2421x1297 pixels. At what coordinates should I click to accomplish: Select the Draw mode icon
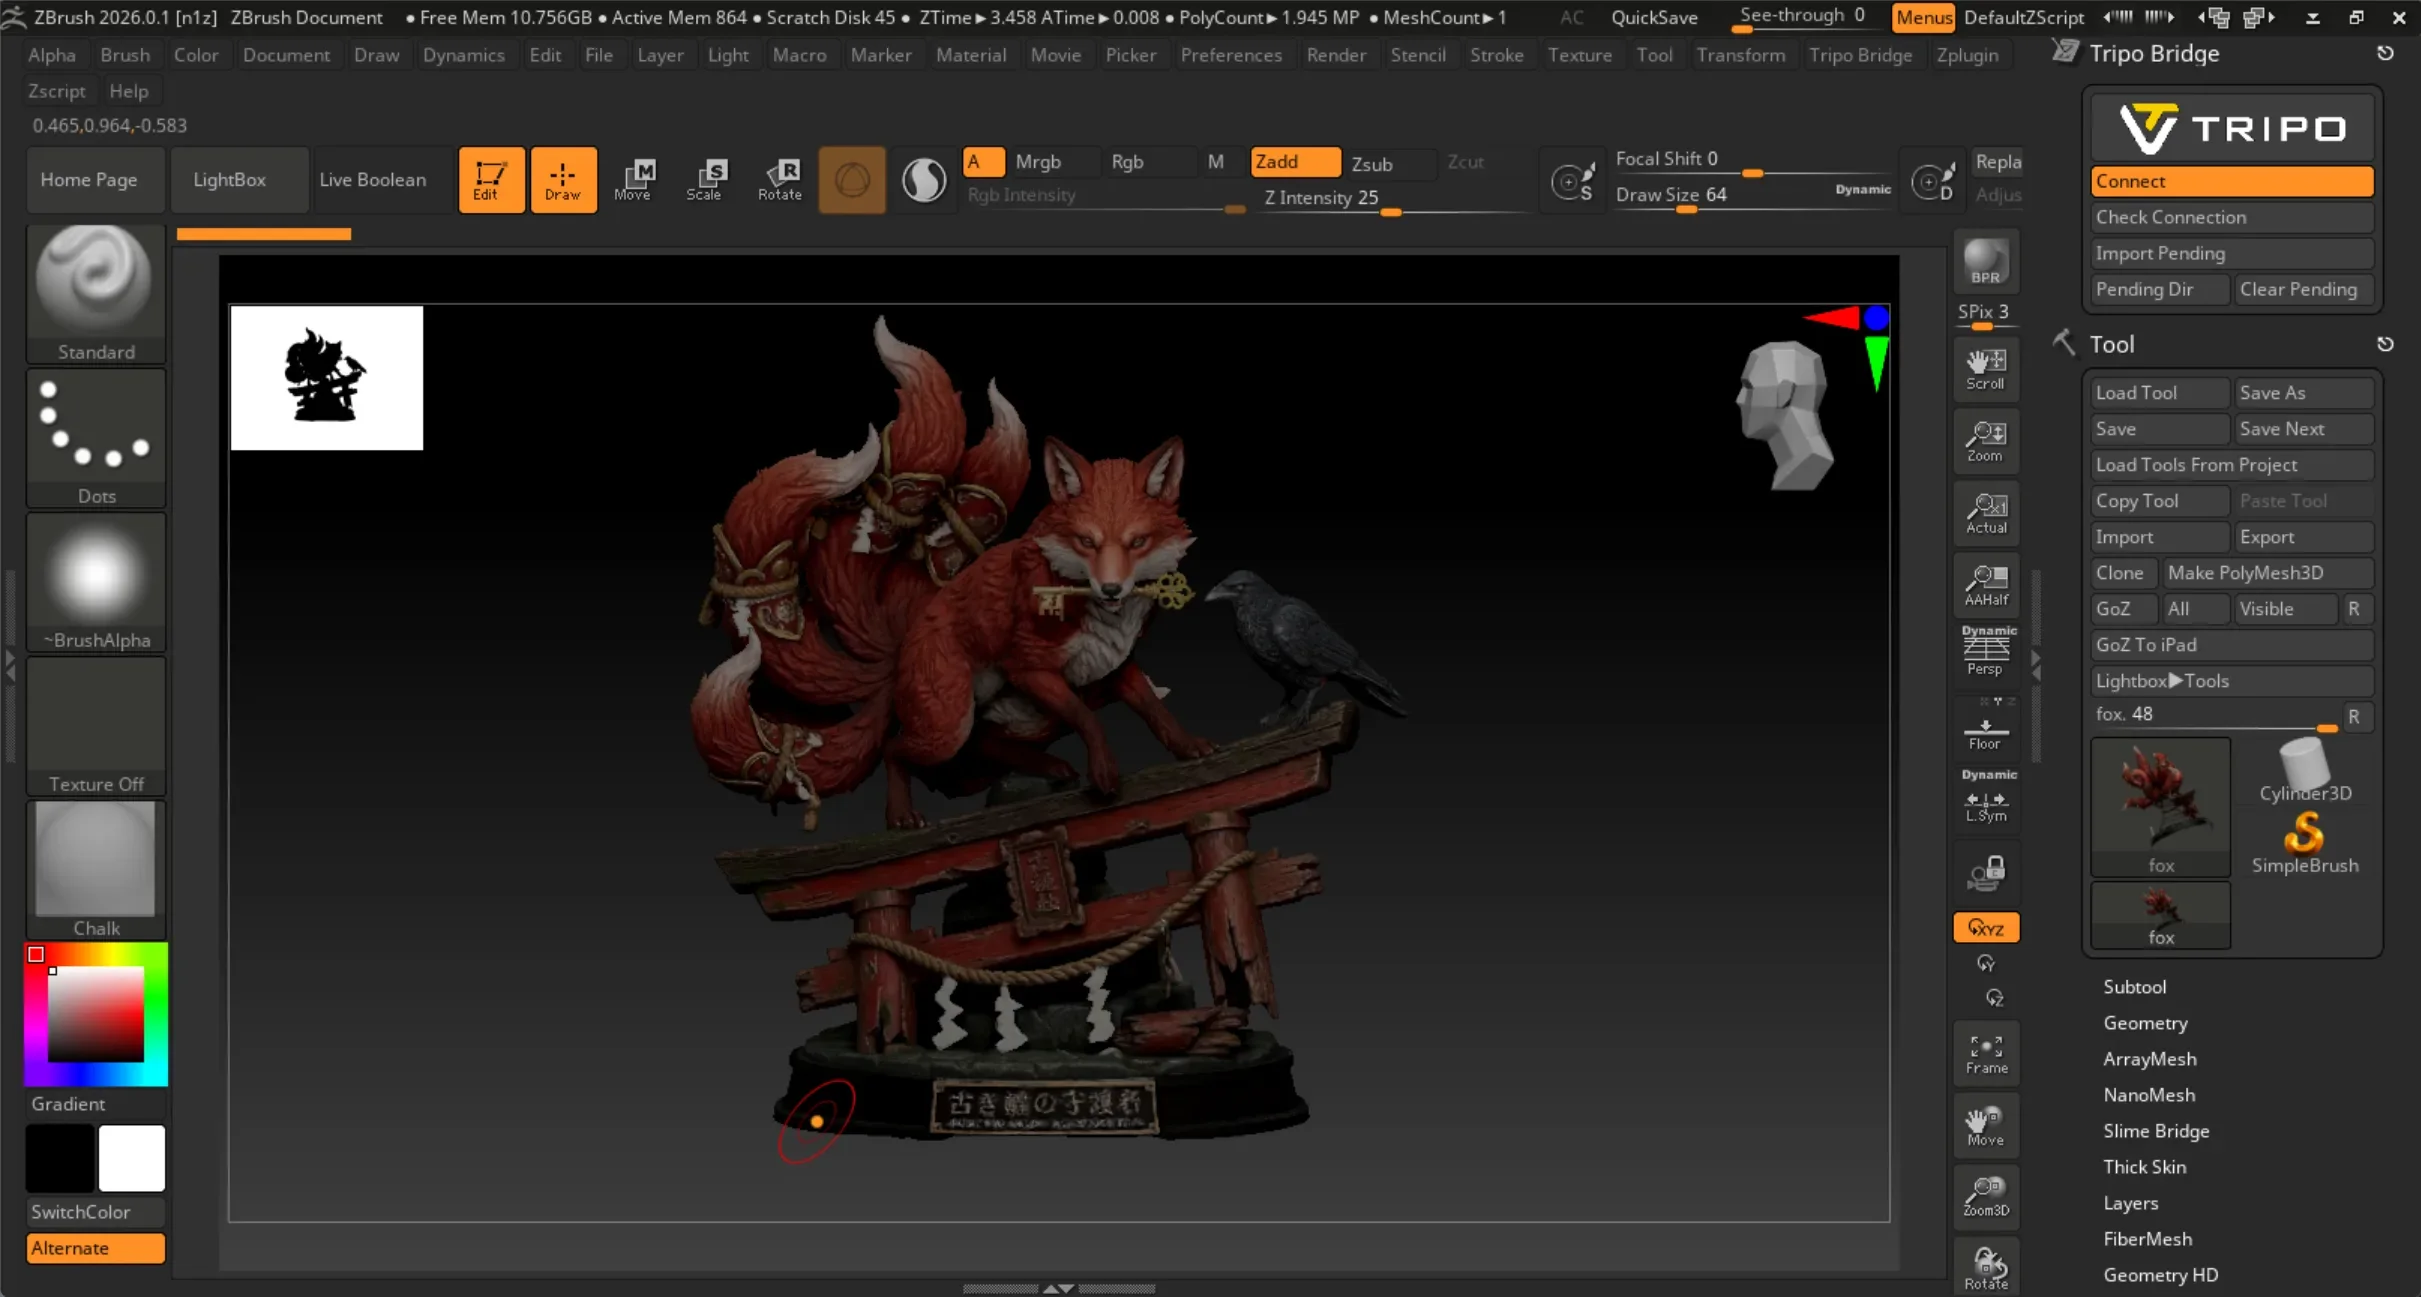point(563,180)
